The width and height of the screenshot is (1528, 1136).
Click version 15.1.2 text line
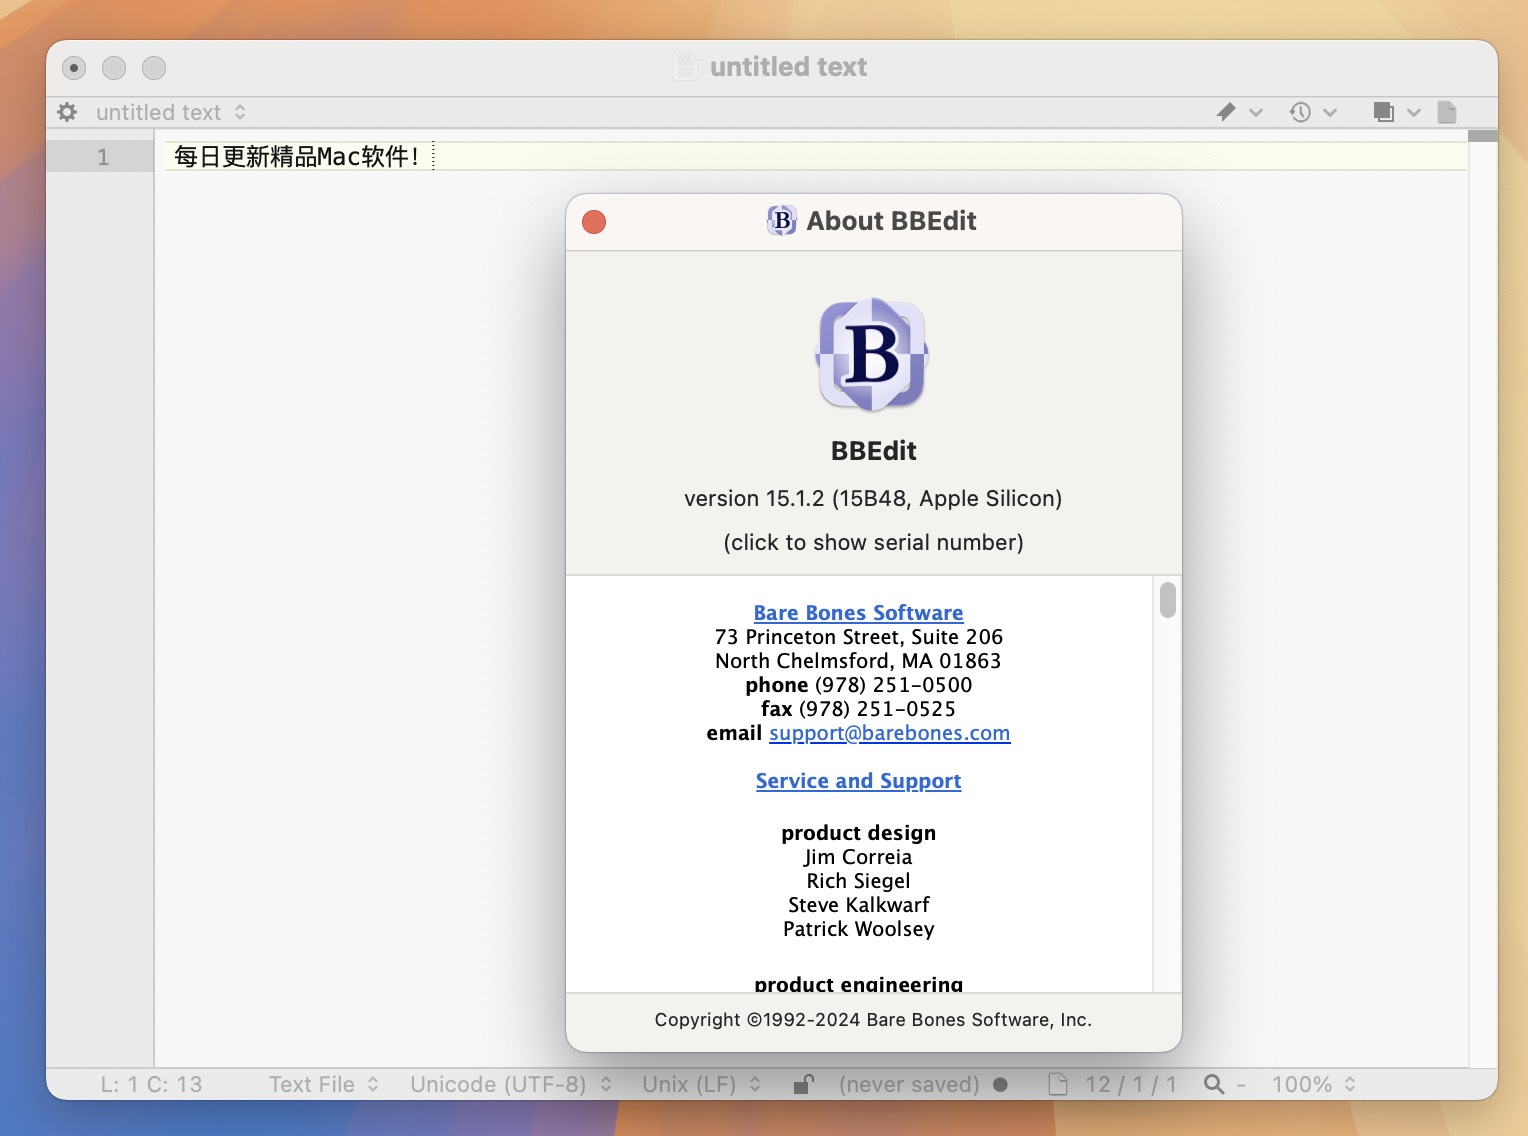click(873, 498)
